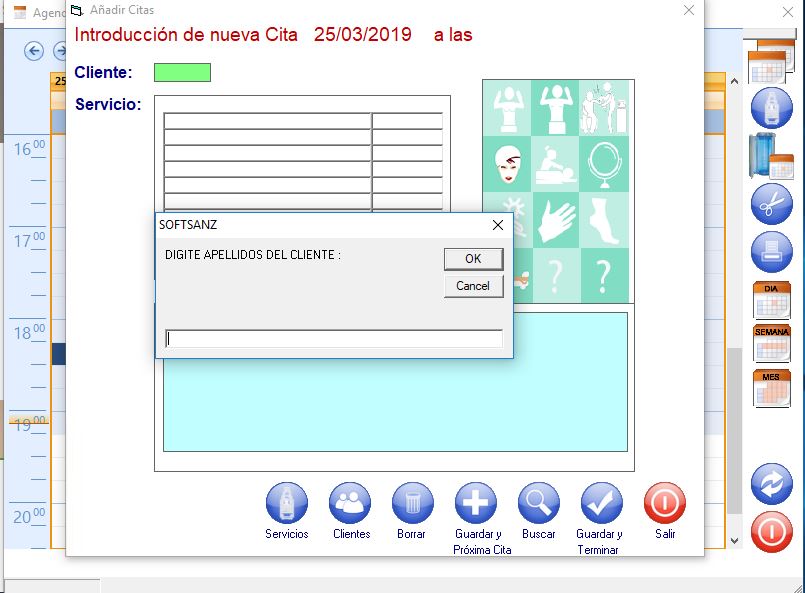The image size is (805, 593).
Task: Click the scissors icon in right sidebar
Action: [771, 204]
